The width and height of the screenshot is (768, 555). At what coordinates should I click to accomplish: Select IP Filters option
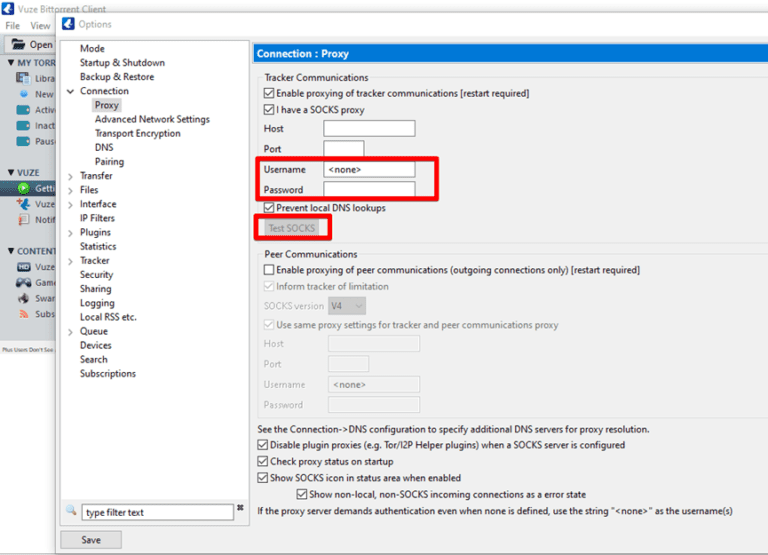[x=97, y=218]
